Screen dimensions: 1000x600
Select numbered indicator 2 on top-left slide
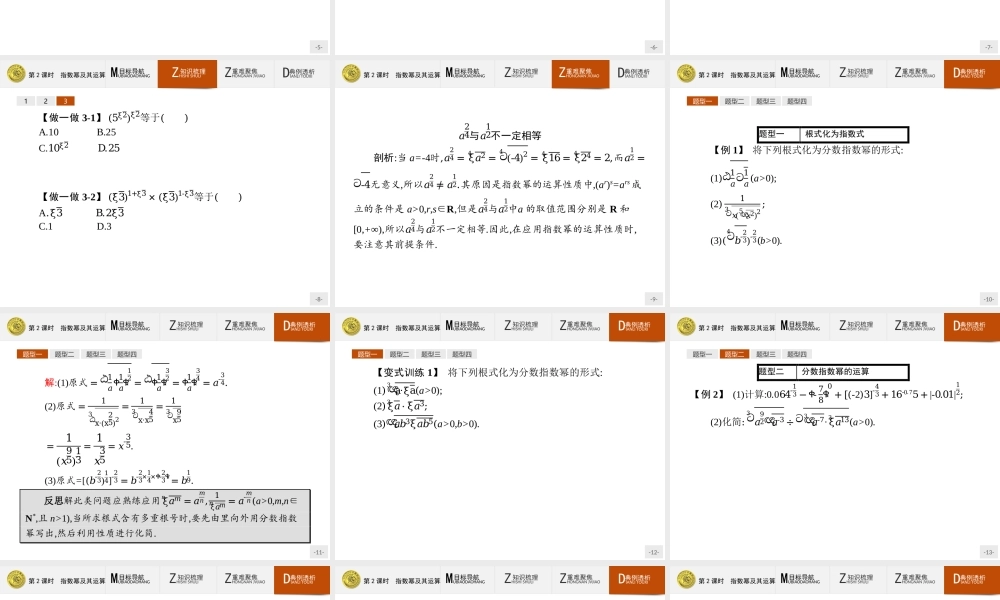click(x=45, y=101)
